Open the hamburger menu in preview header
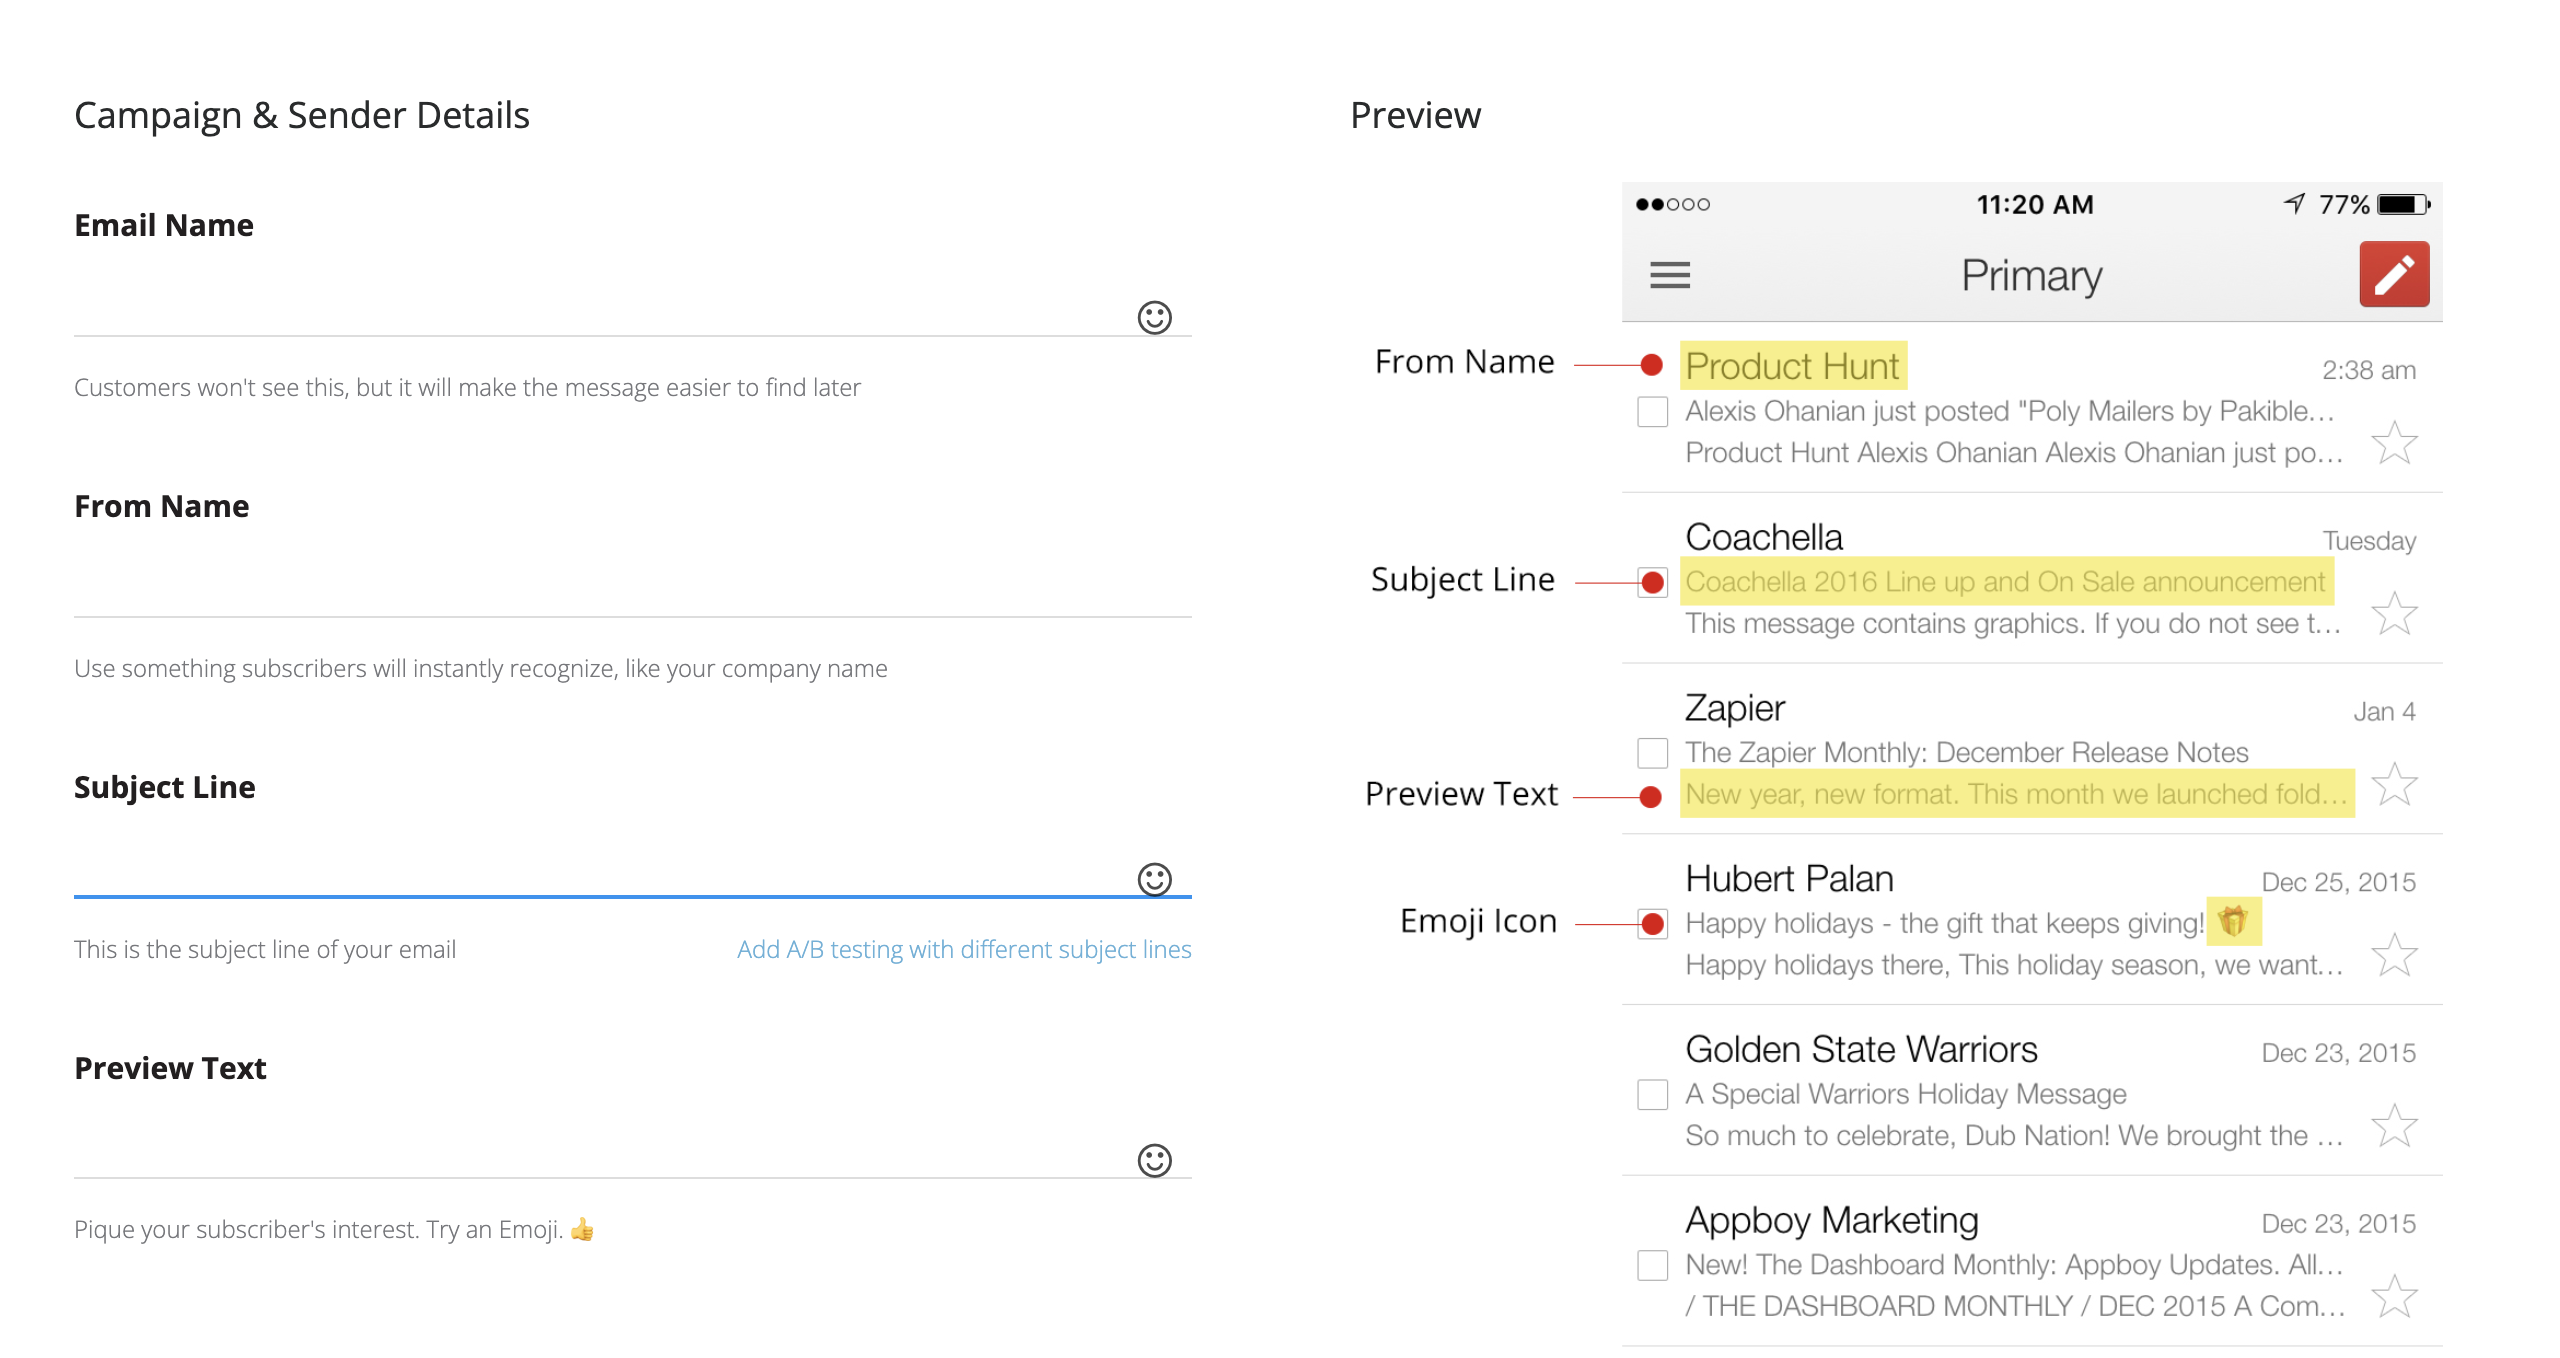The image size is (2560, 1358). (1670, 275)
